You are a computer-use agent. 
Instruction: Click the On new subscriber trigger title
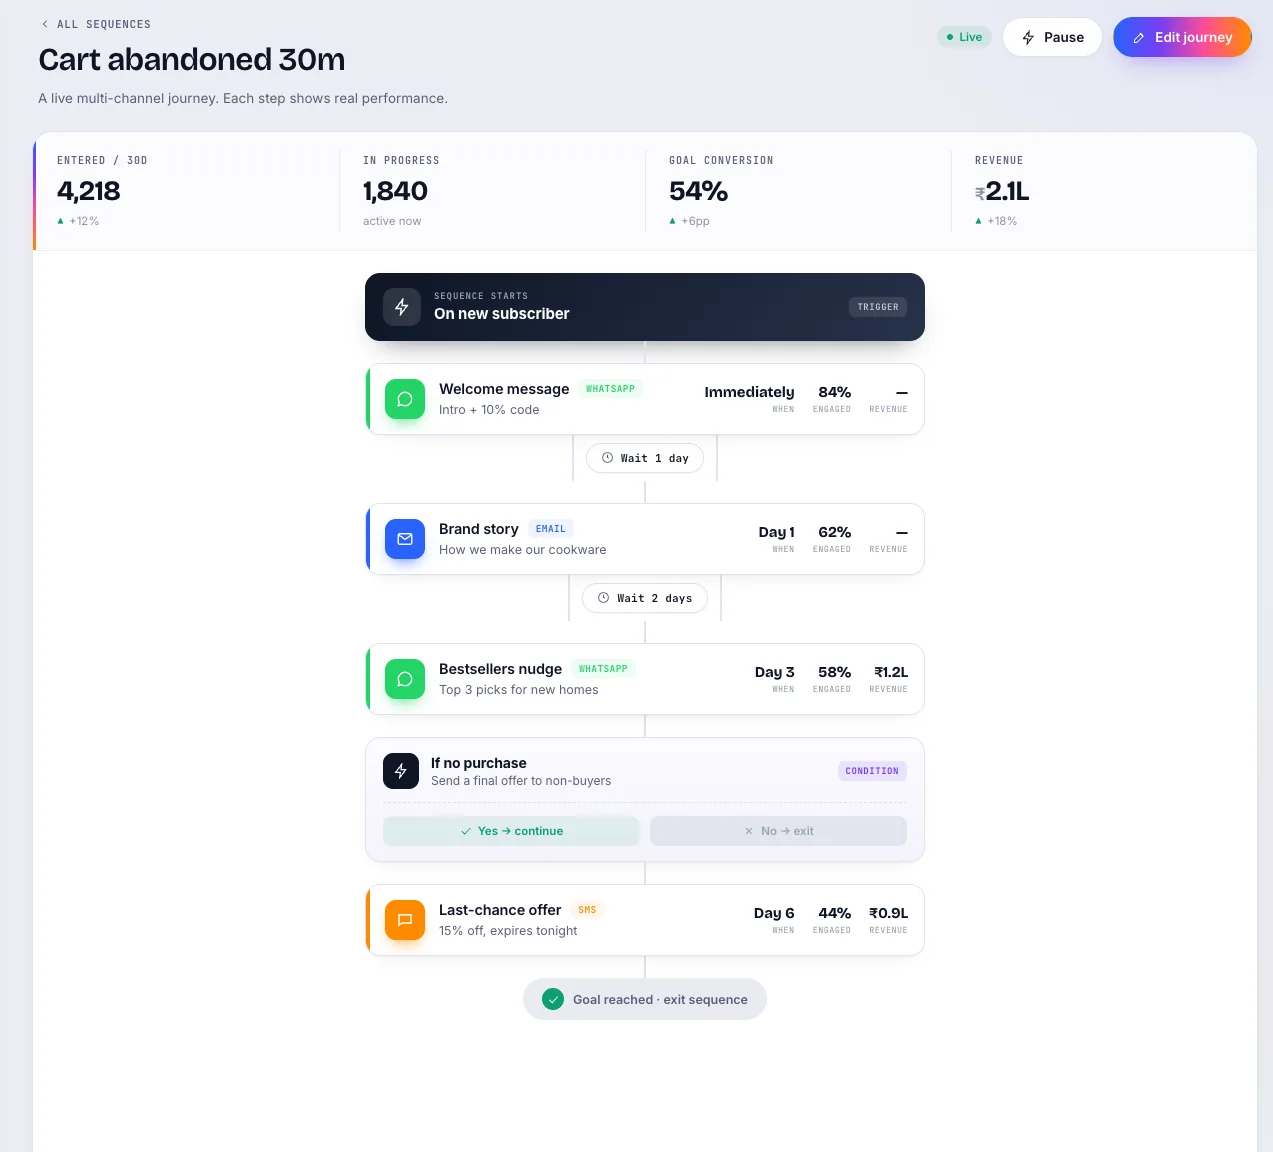pyautogui.click(x=502, y=314)
